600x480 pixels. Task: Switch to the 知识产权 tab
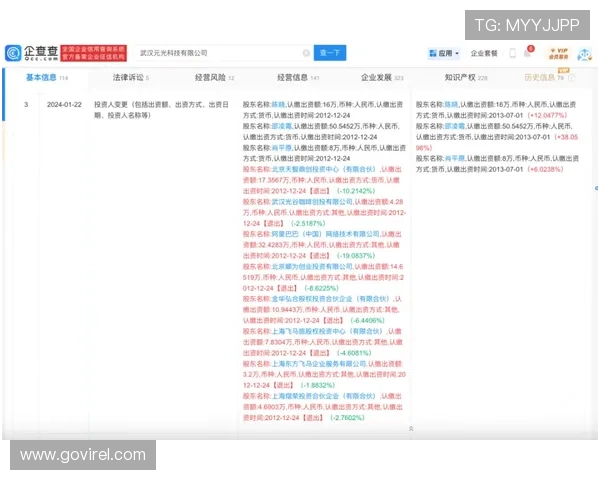466,78
